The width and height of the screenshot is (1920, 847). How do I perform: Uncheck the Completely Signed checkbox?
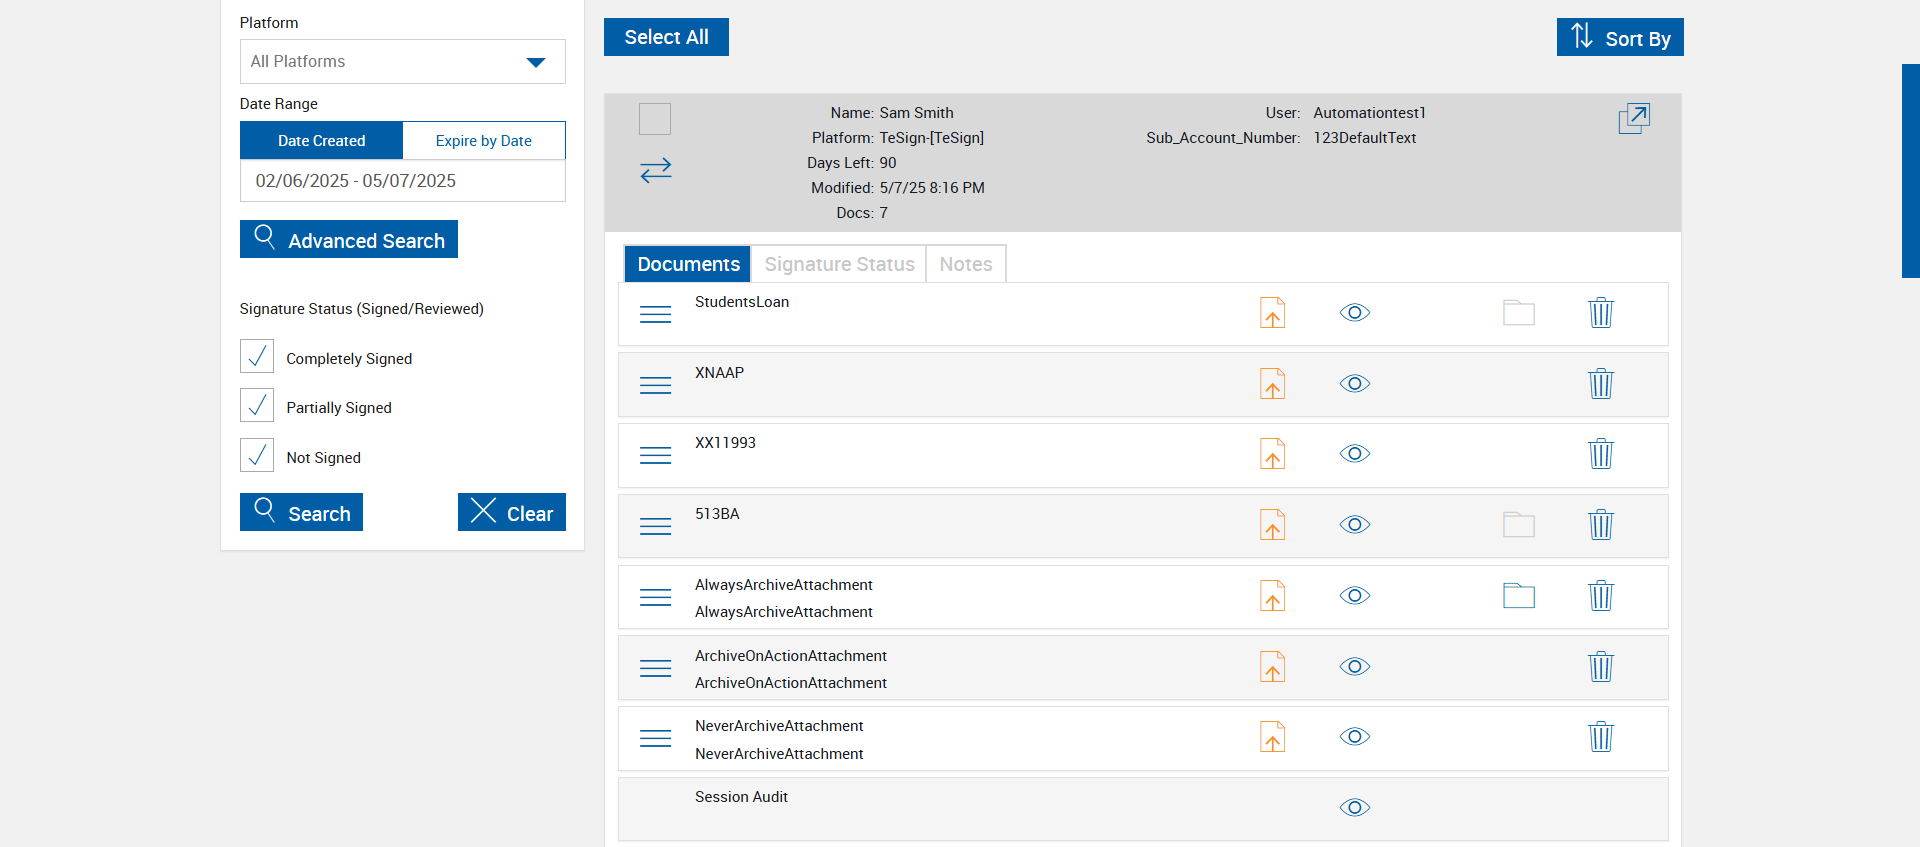(x=257, y=356)
